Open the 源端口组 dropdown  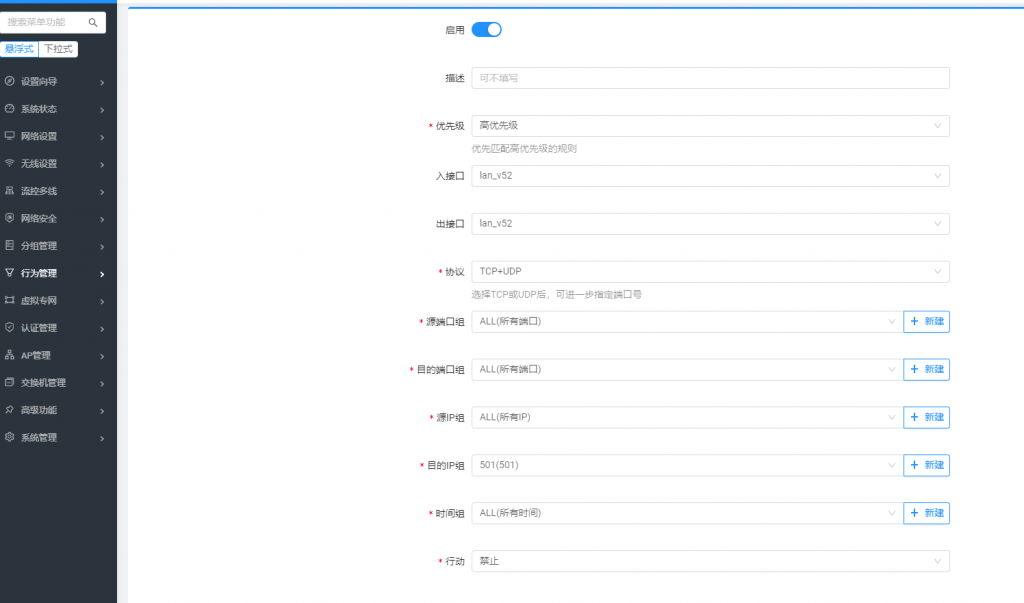click(x=687, y=321)
